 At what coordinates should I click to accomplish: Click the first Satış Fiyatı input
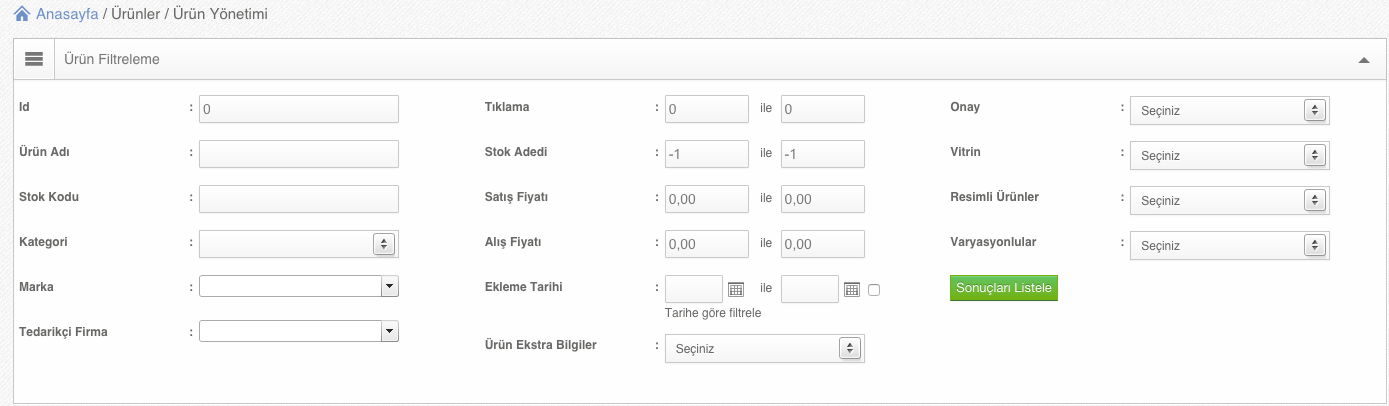pos(707,199)
